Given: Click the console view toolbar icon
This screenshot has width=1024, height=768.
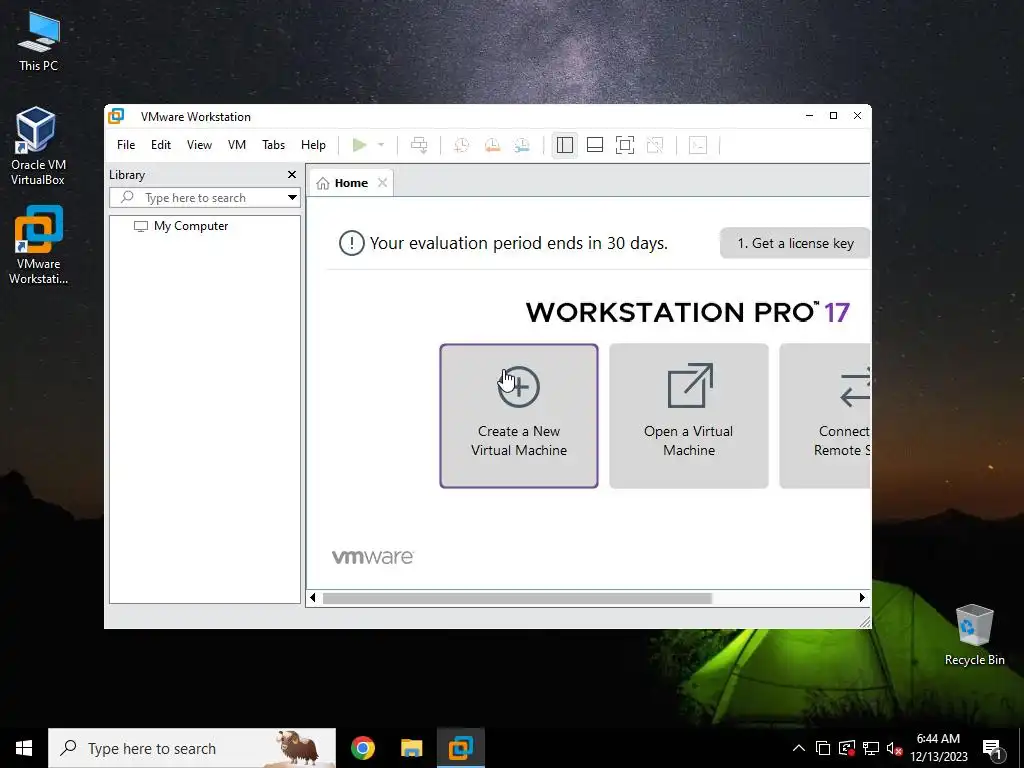Looking at the screenshot, I should pyautogui.click(x=698, y=145).
